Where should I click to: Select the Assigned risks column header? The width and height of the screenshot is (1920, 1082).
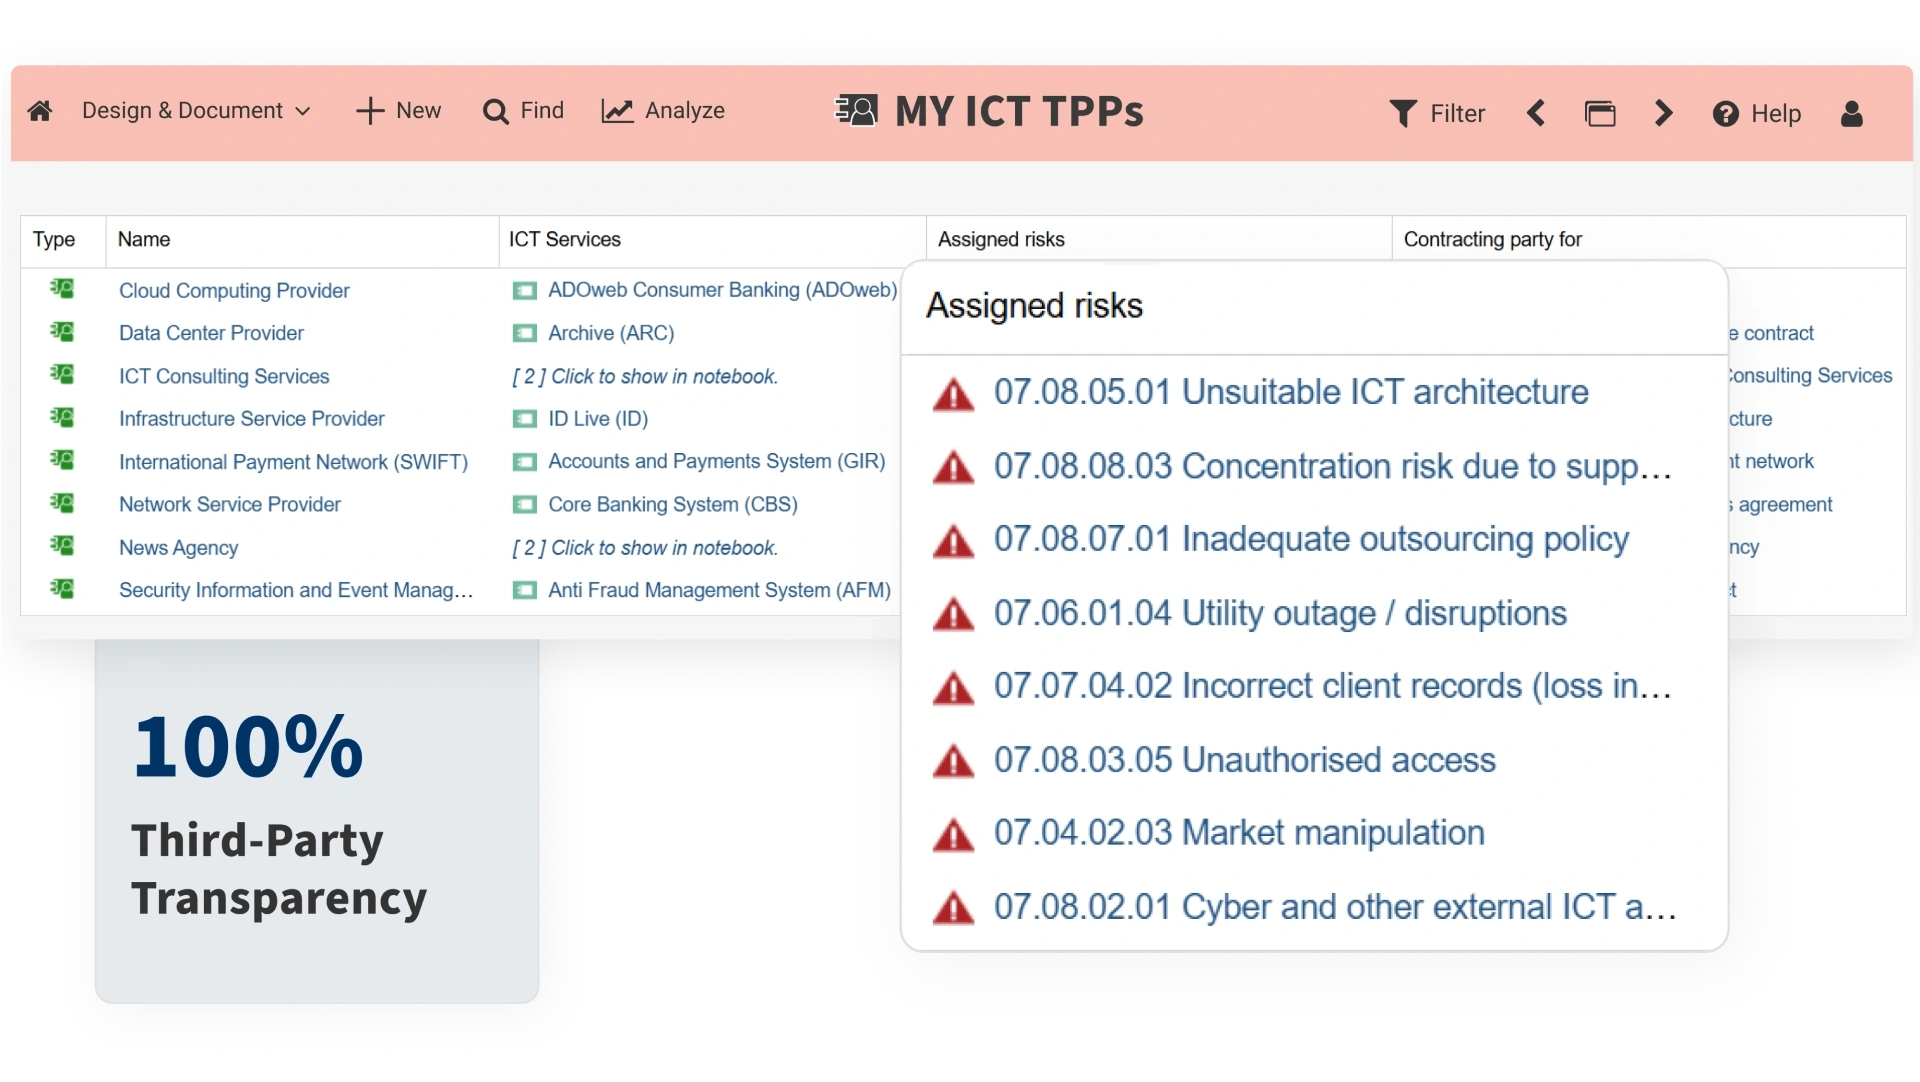pos(1000,239)
